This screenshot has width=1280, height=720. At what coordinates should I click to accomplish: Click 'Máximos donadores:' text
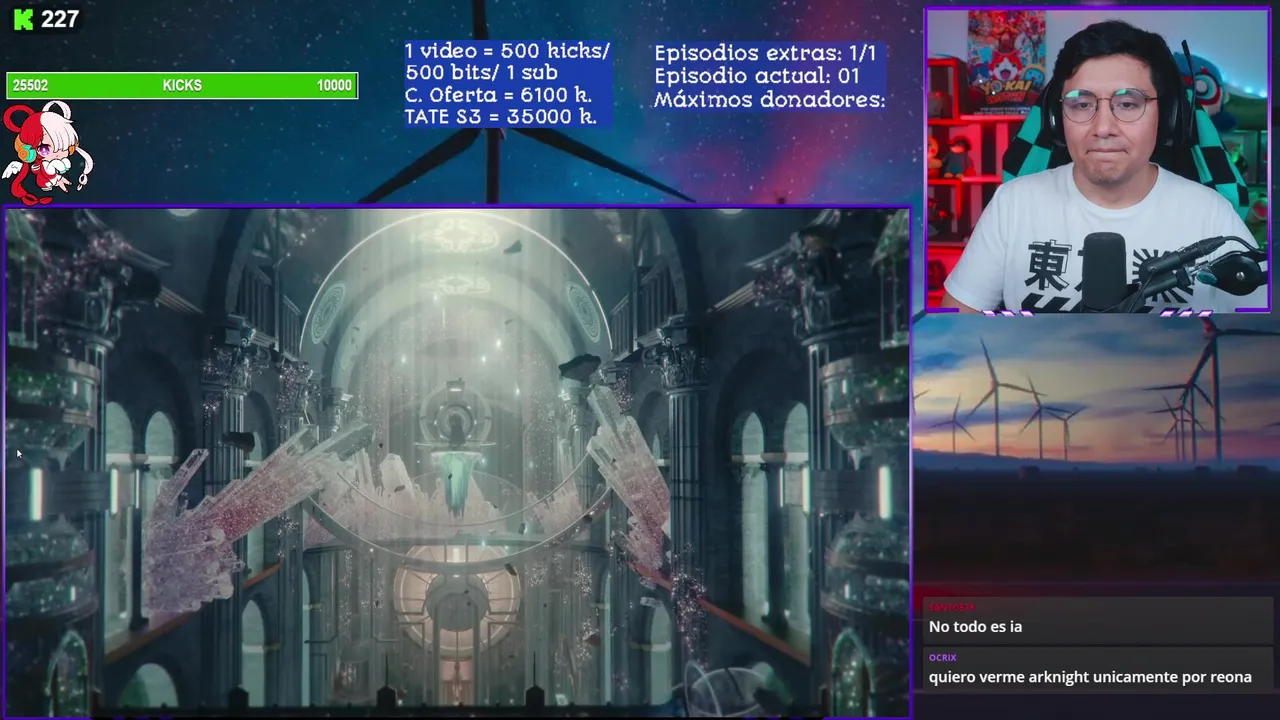tap(770, 100)
